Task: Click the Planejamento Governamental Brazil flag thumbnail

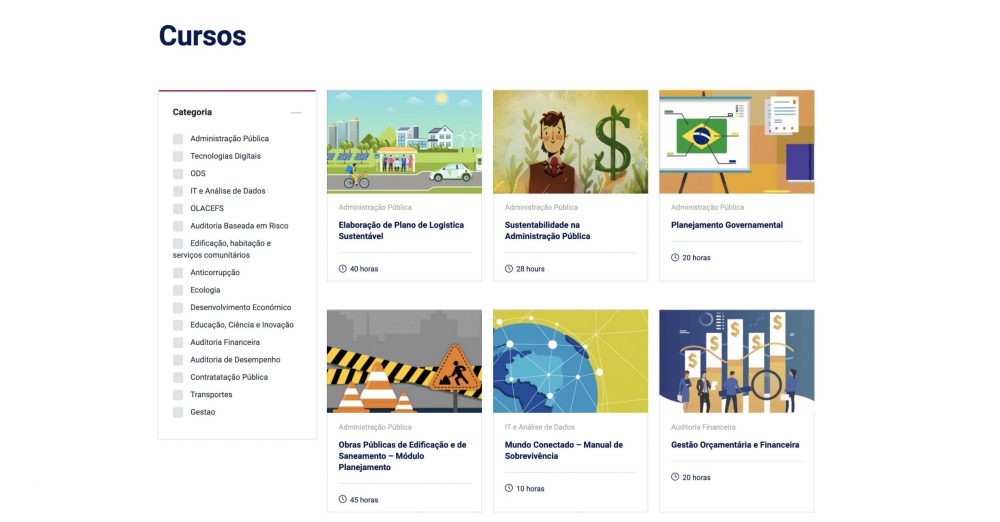Action: pos(736,141)
